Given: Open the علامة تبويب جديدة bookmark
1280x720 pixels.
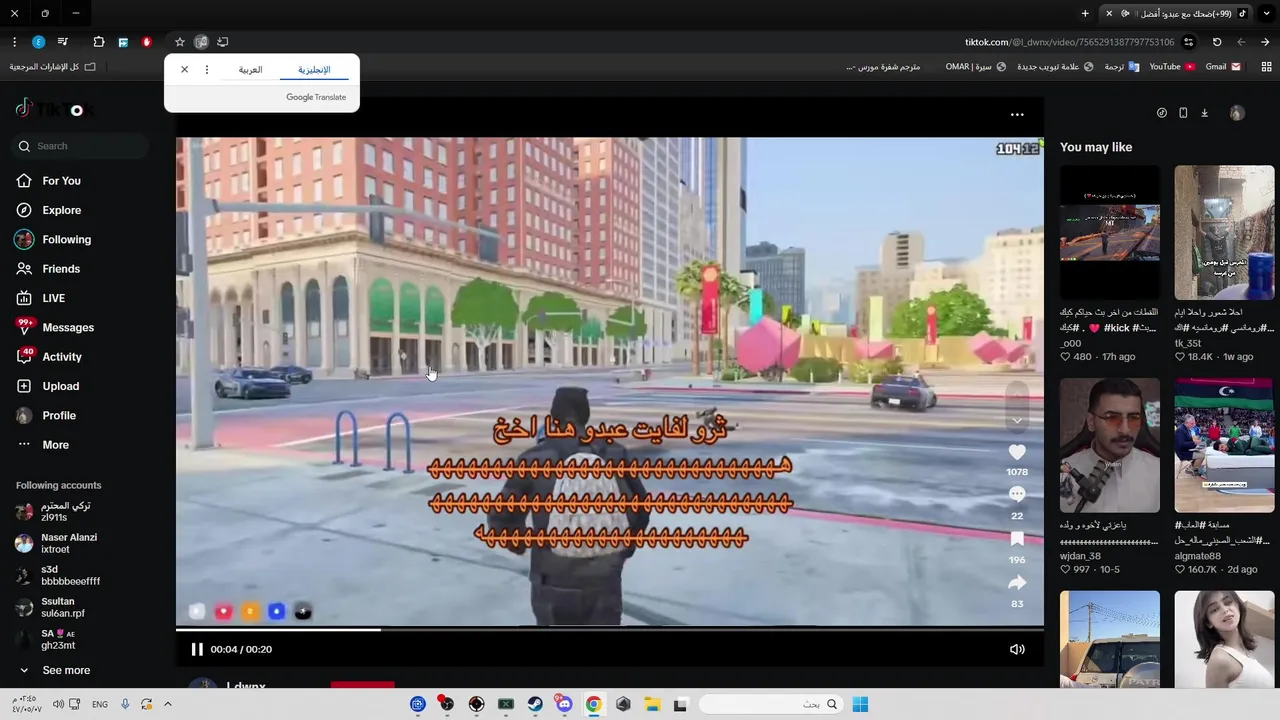Looking at the screenshot, I should pos(1055,66).
